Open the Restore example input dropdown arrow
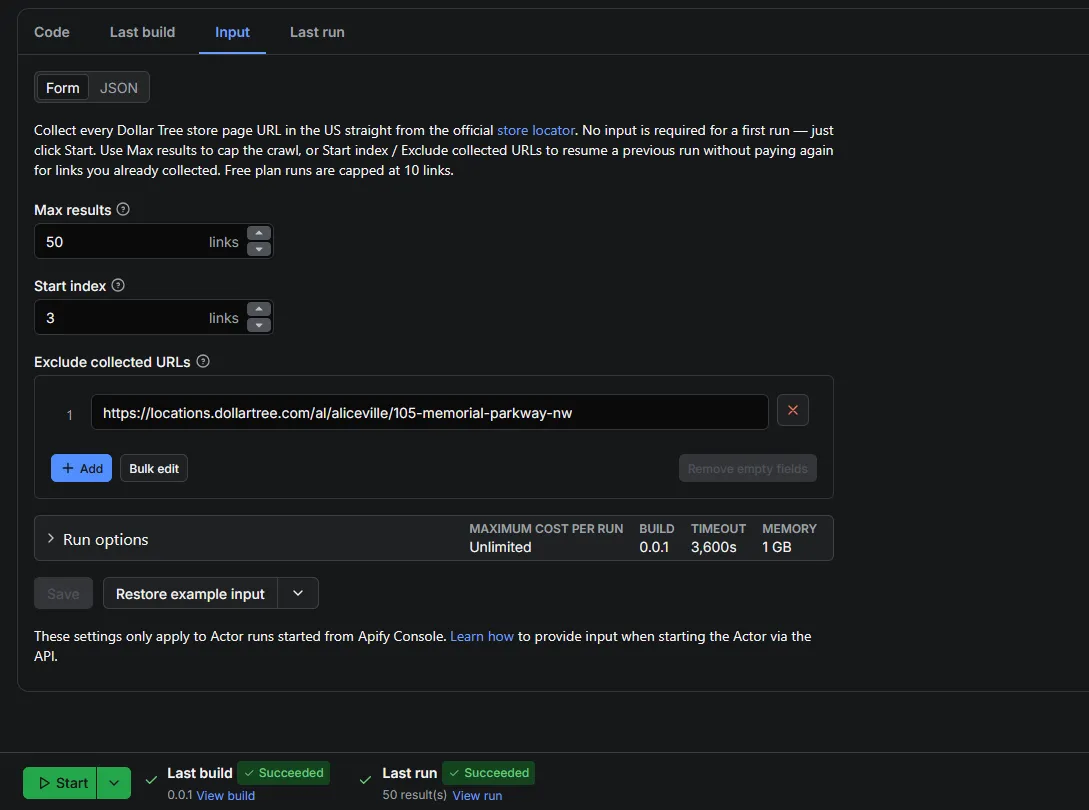Screen dimensions: 1089x810 click(298, 593)
